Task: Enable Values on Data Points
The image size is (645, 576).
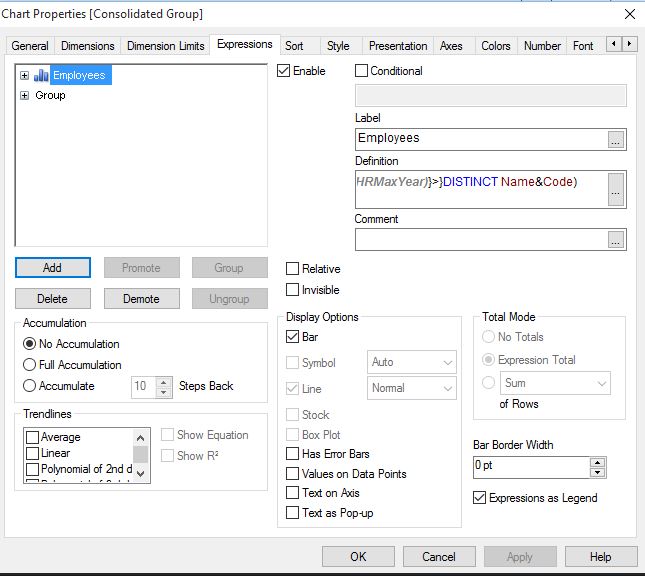Action: point(292,474)
